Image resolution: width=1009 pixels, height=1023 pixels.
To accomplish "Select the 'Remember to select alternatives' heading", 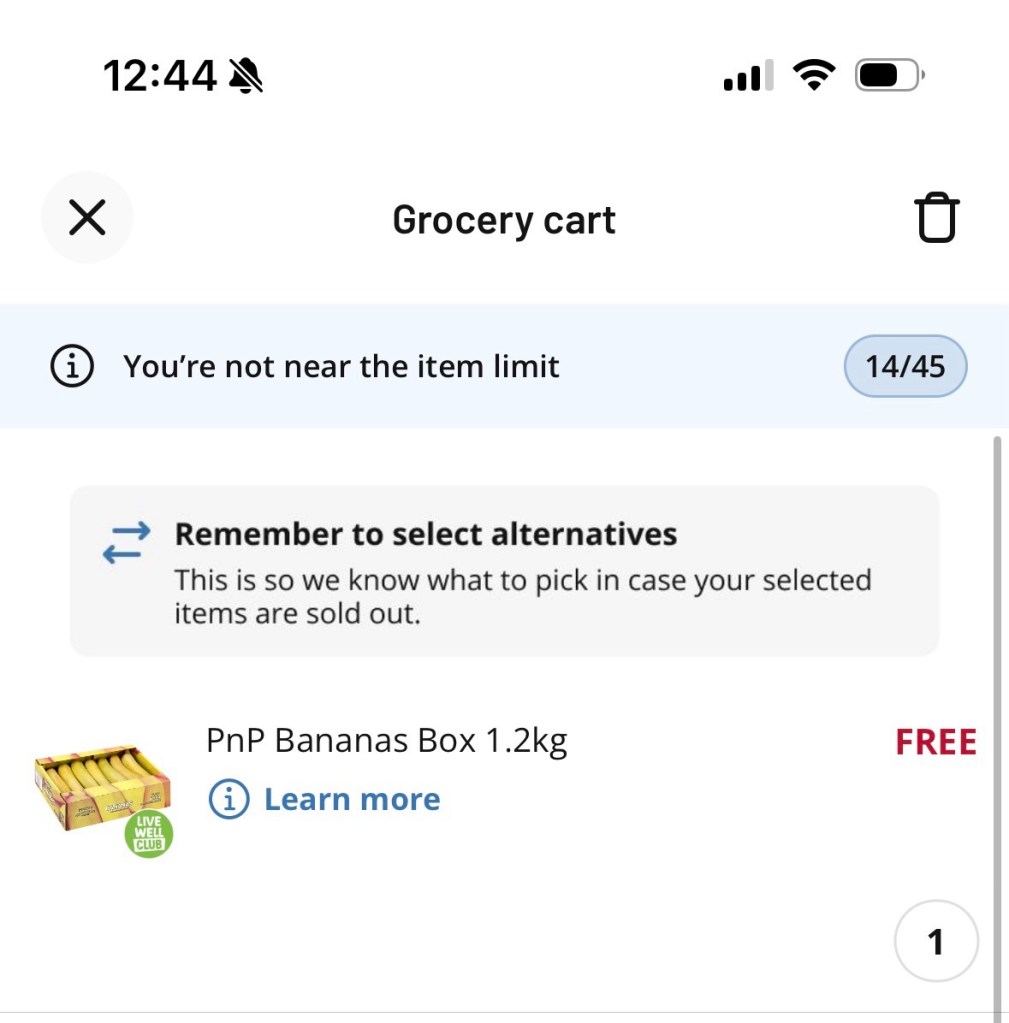I will [x=425, y=534].
